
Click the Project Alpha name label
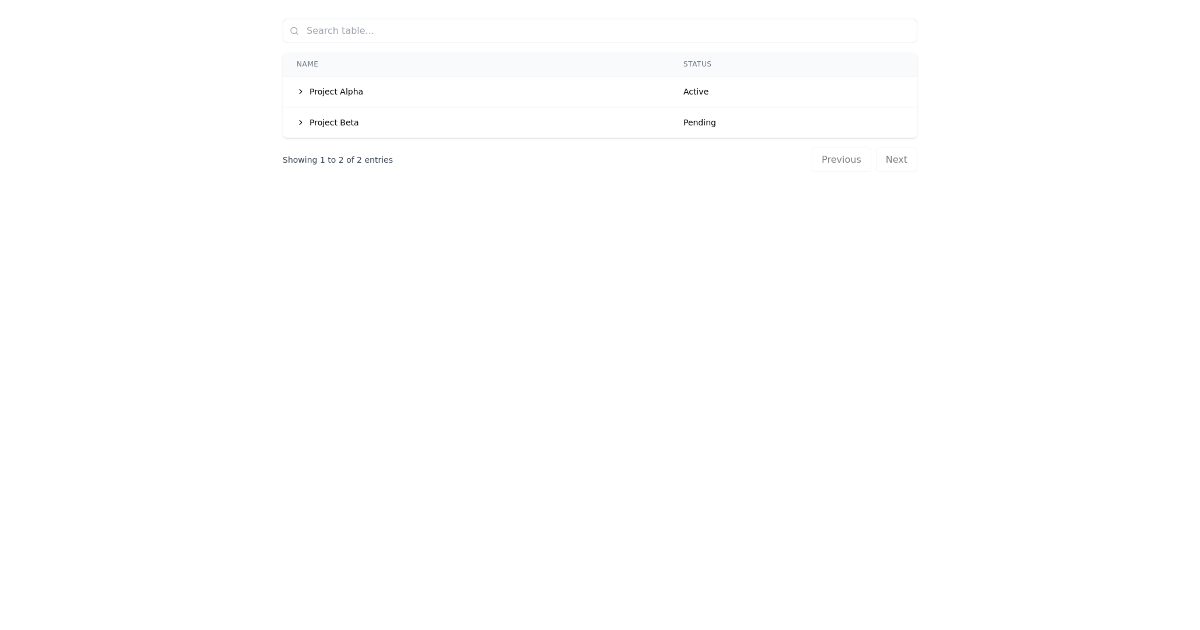pos(336,91)
